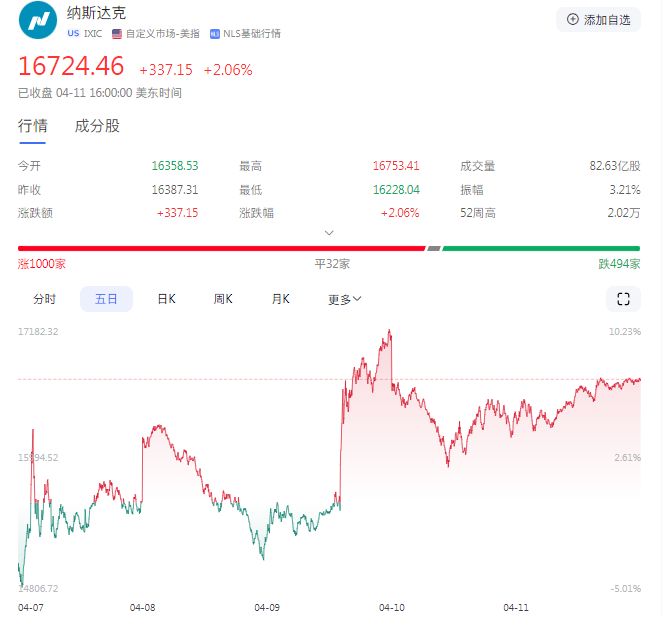This screenshot has height=617, width=662.
Task: Click the 今开 value 16358.53
Action: pyautogui.click(x=175, y=166)
